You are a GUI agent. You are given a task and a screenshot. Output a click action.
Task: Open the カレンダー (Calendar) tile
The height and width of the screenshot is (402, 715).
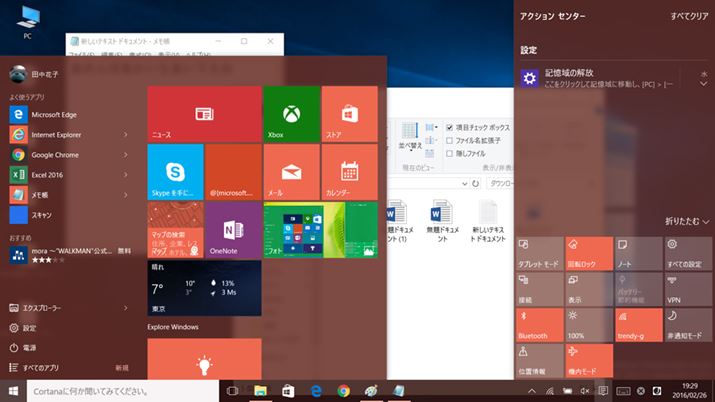click(x=349, y=171)
